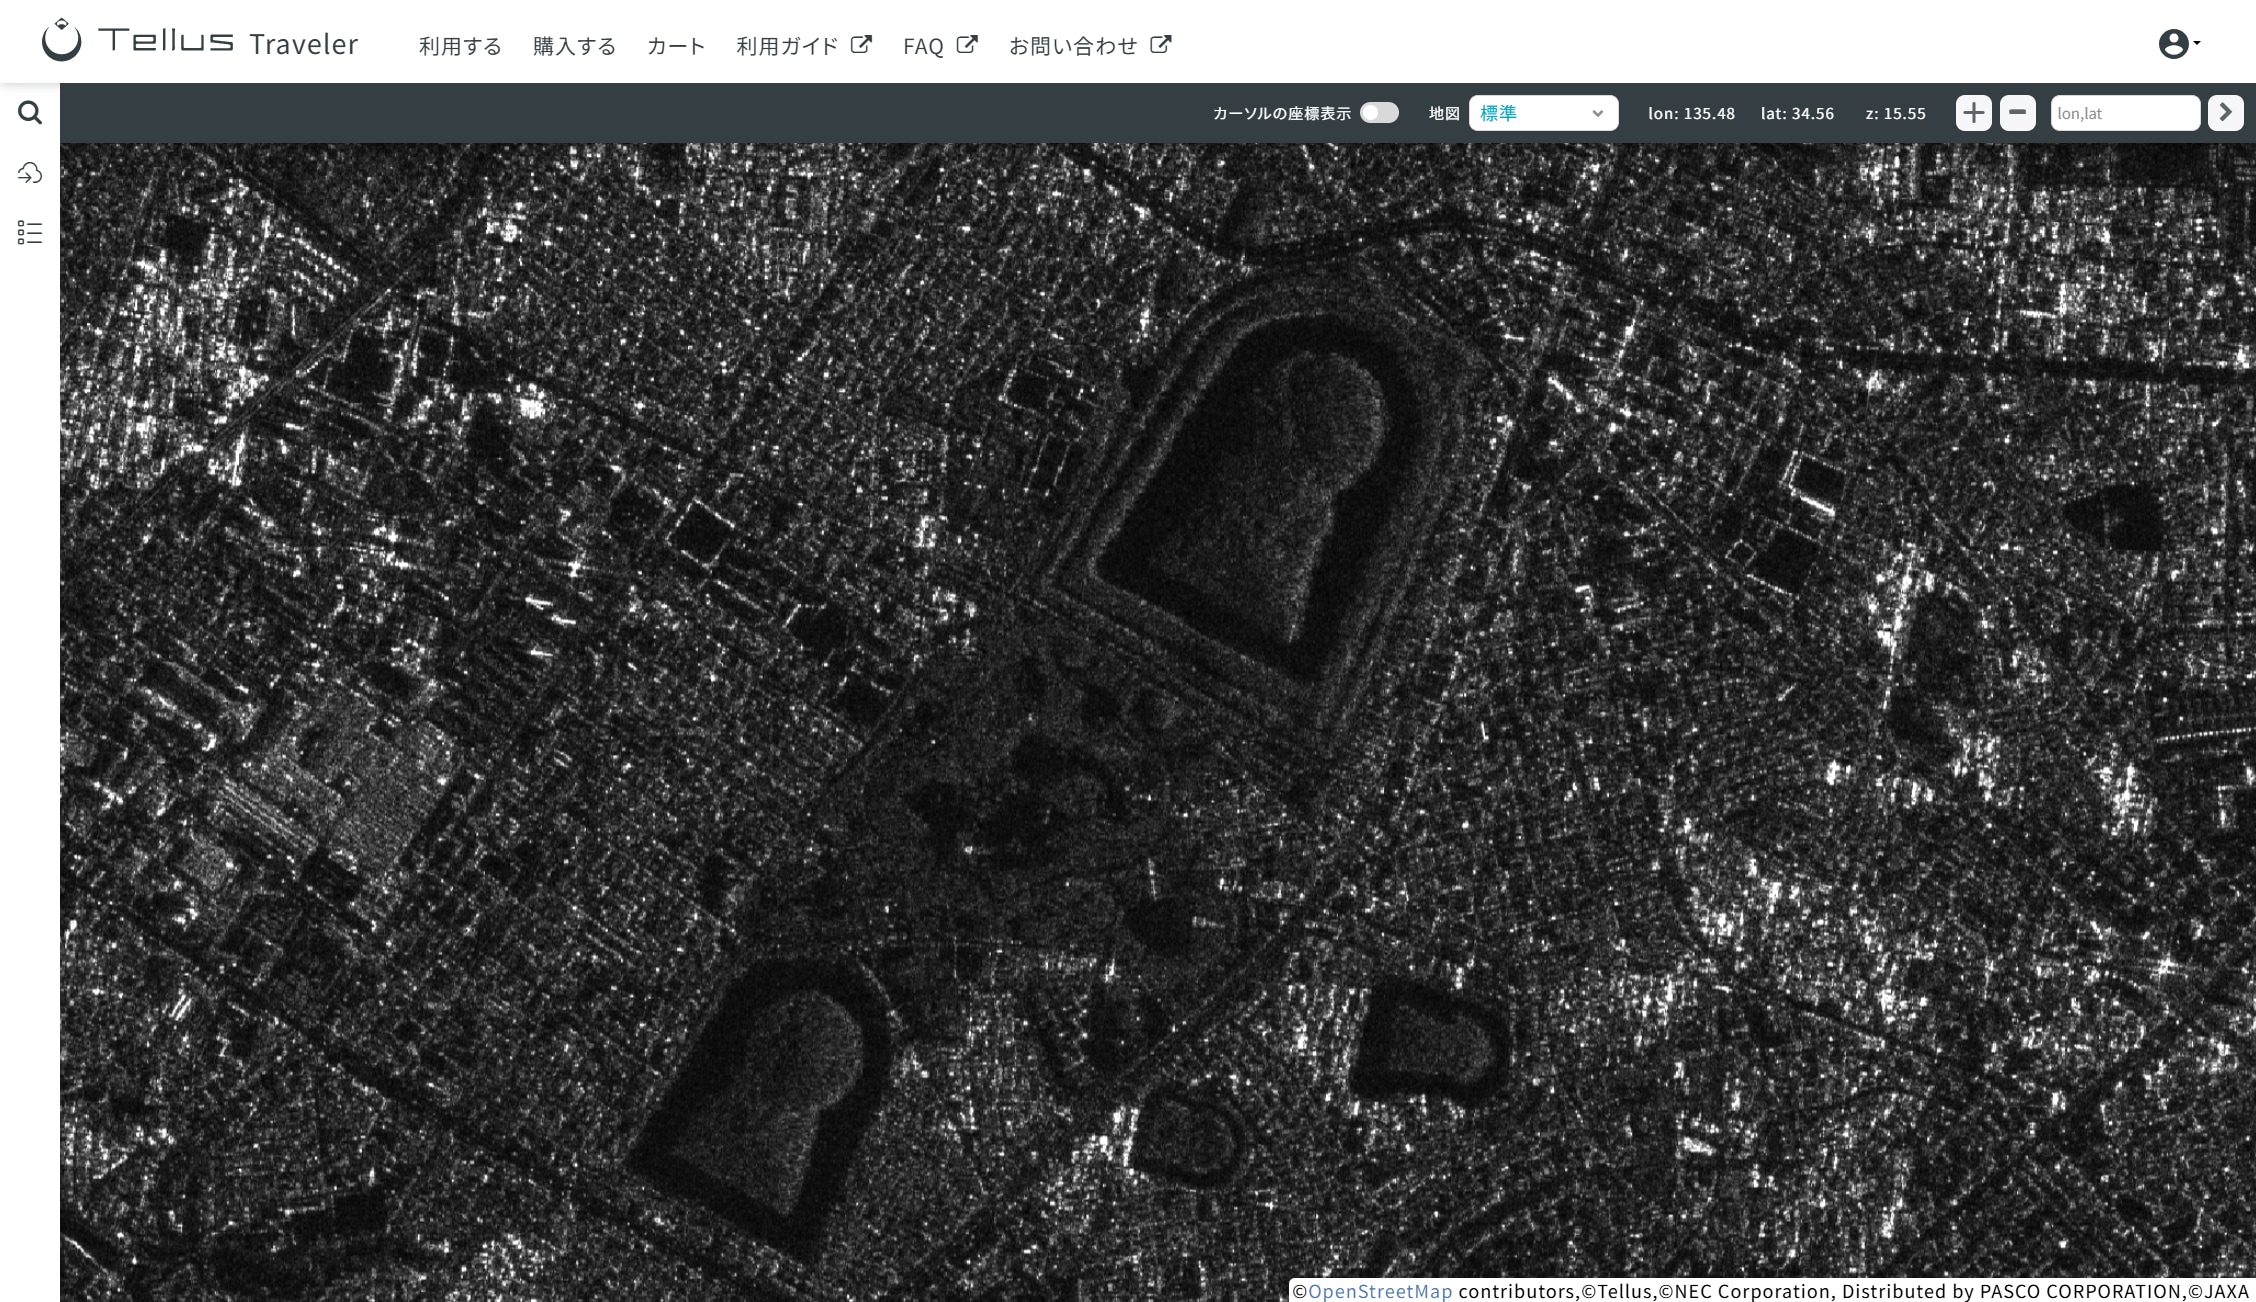Expand the 地図 標準 dropdown
Viewport: 2256px width, 1302px height.
coord(1542,113)
